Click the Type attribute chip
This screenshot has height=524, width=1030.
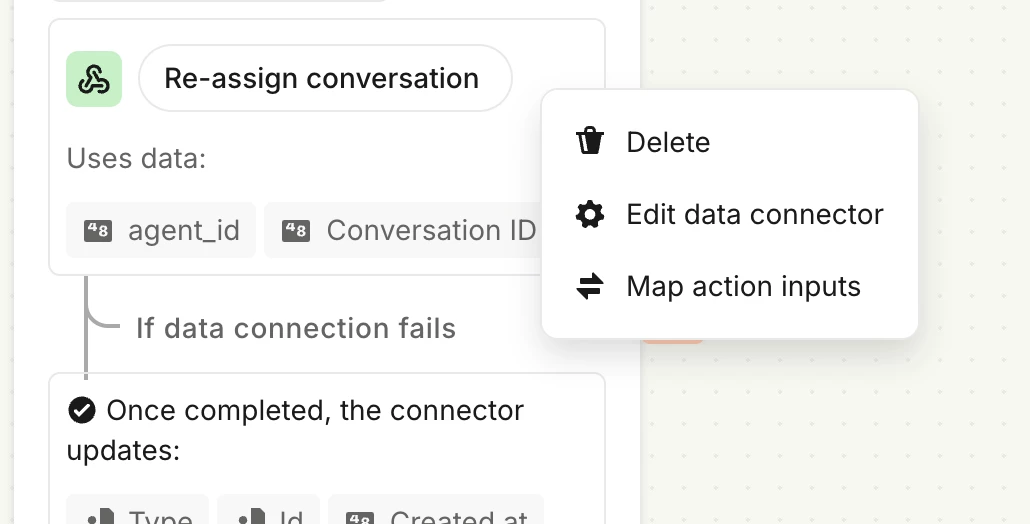click(138, 510)
